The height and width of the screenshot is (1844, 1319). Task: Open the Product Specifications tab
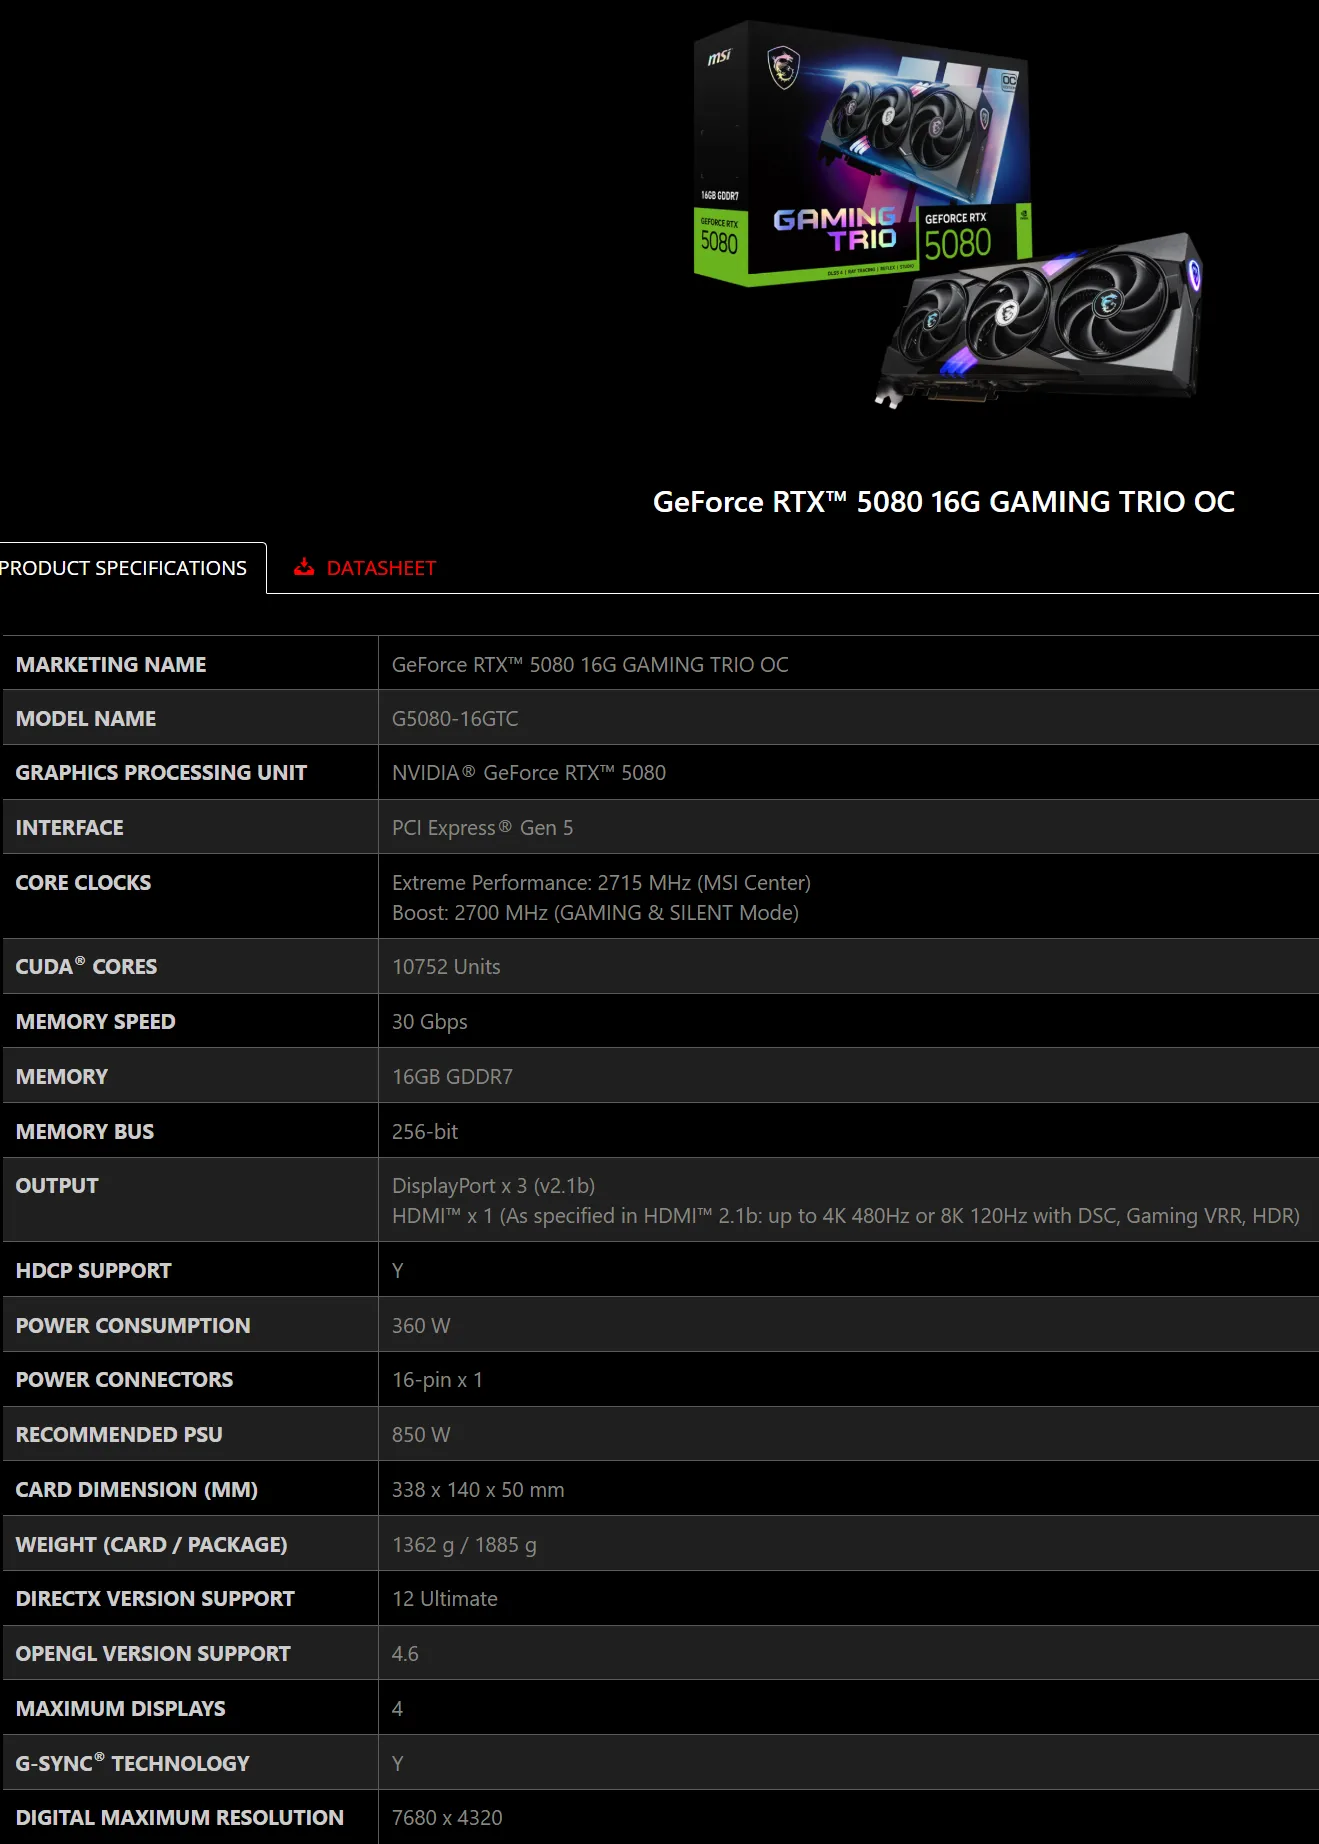[x=124, y=568]
